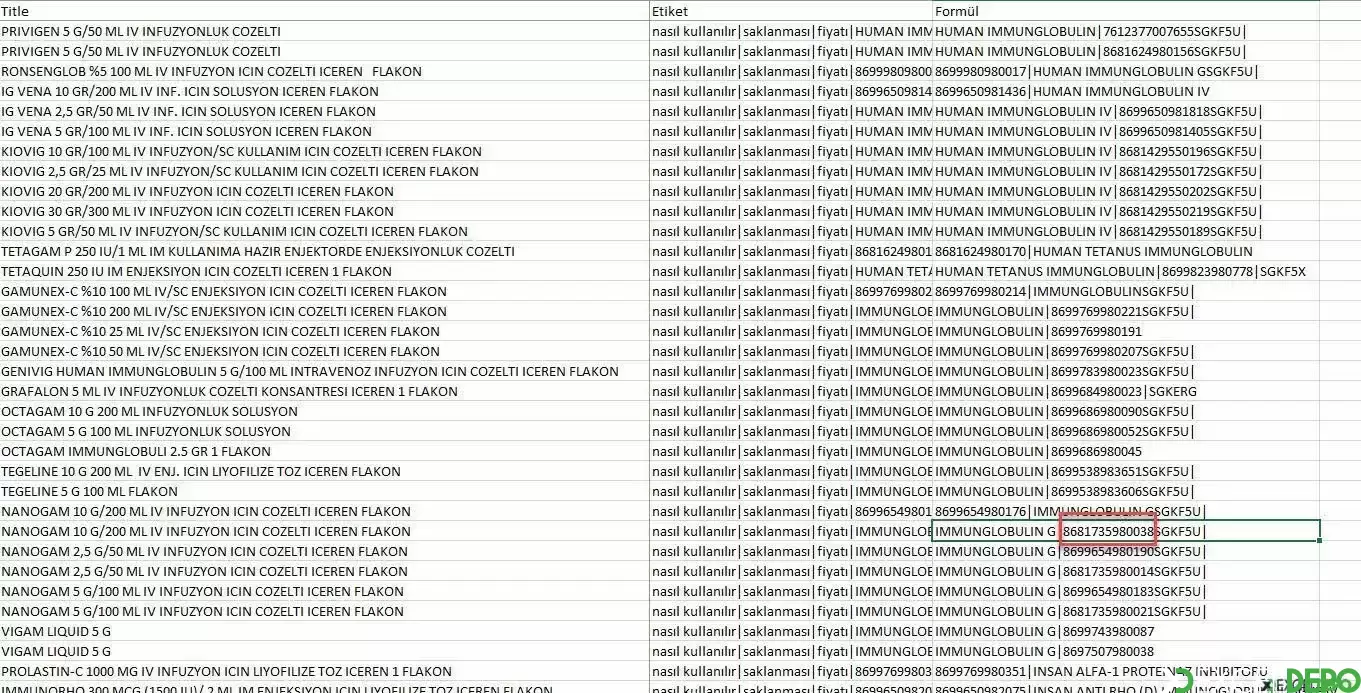Viewport: 1361px width, 693px height.
Task: Click the Etiket cell in the GENIVIG row
Action: pyautogui.click(x=791, y=371)
